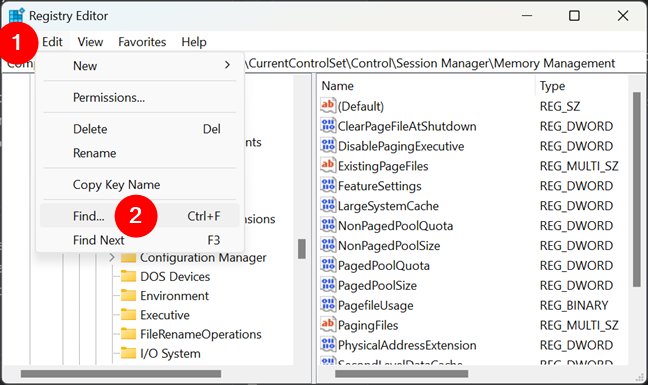Click the DOS Devices folder icon
648x385 pixels.
coord(129,276)
